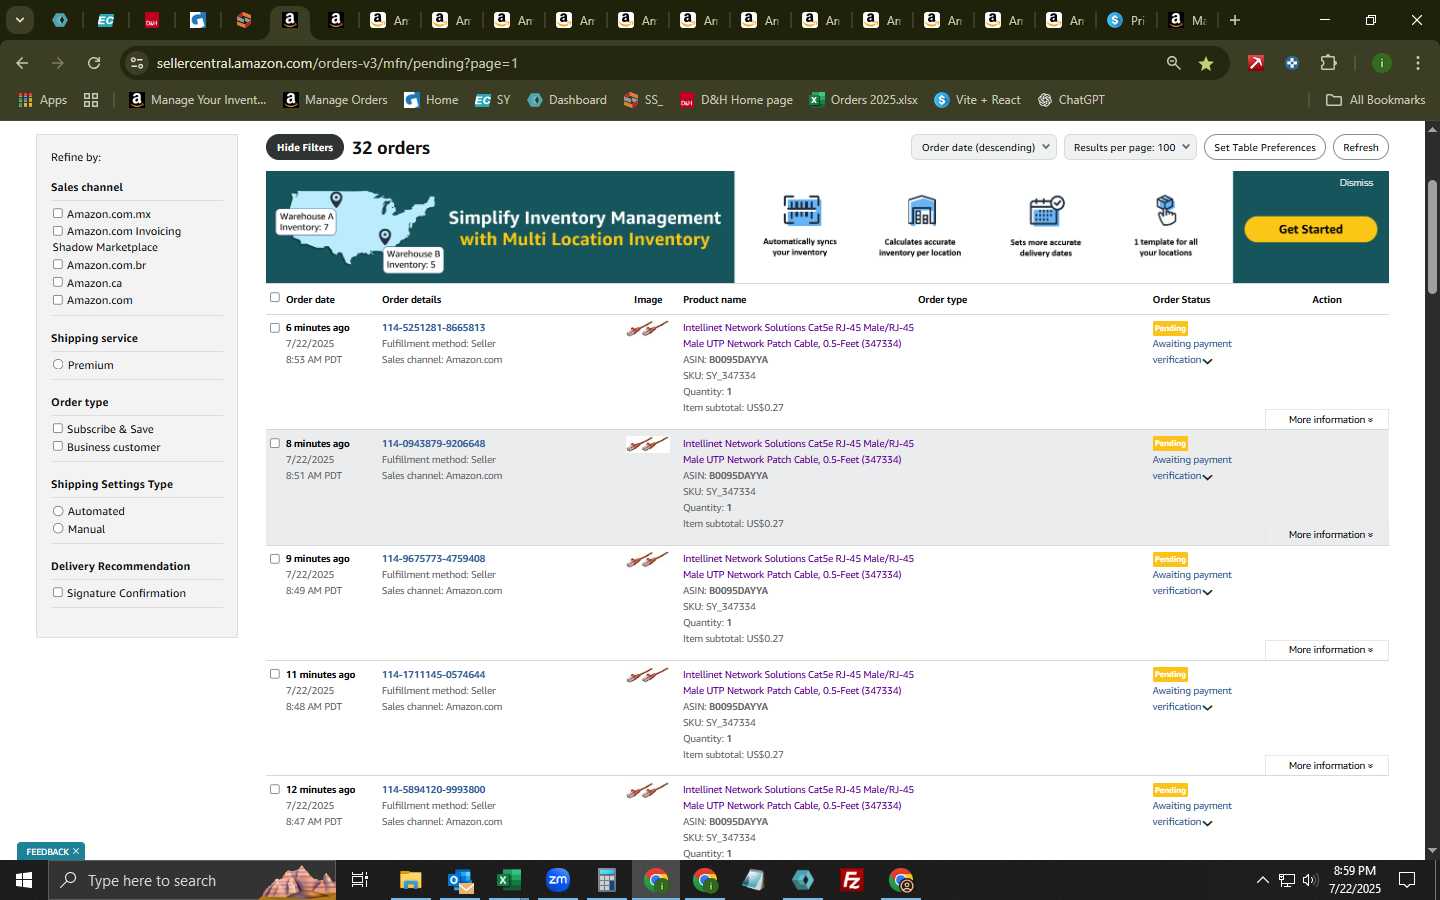The width and height of the screenshot is (1440, 900).
Task: Open the browser zoom magnifier icon
Action: pyautogui.click(x=1173, y=63)
